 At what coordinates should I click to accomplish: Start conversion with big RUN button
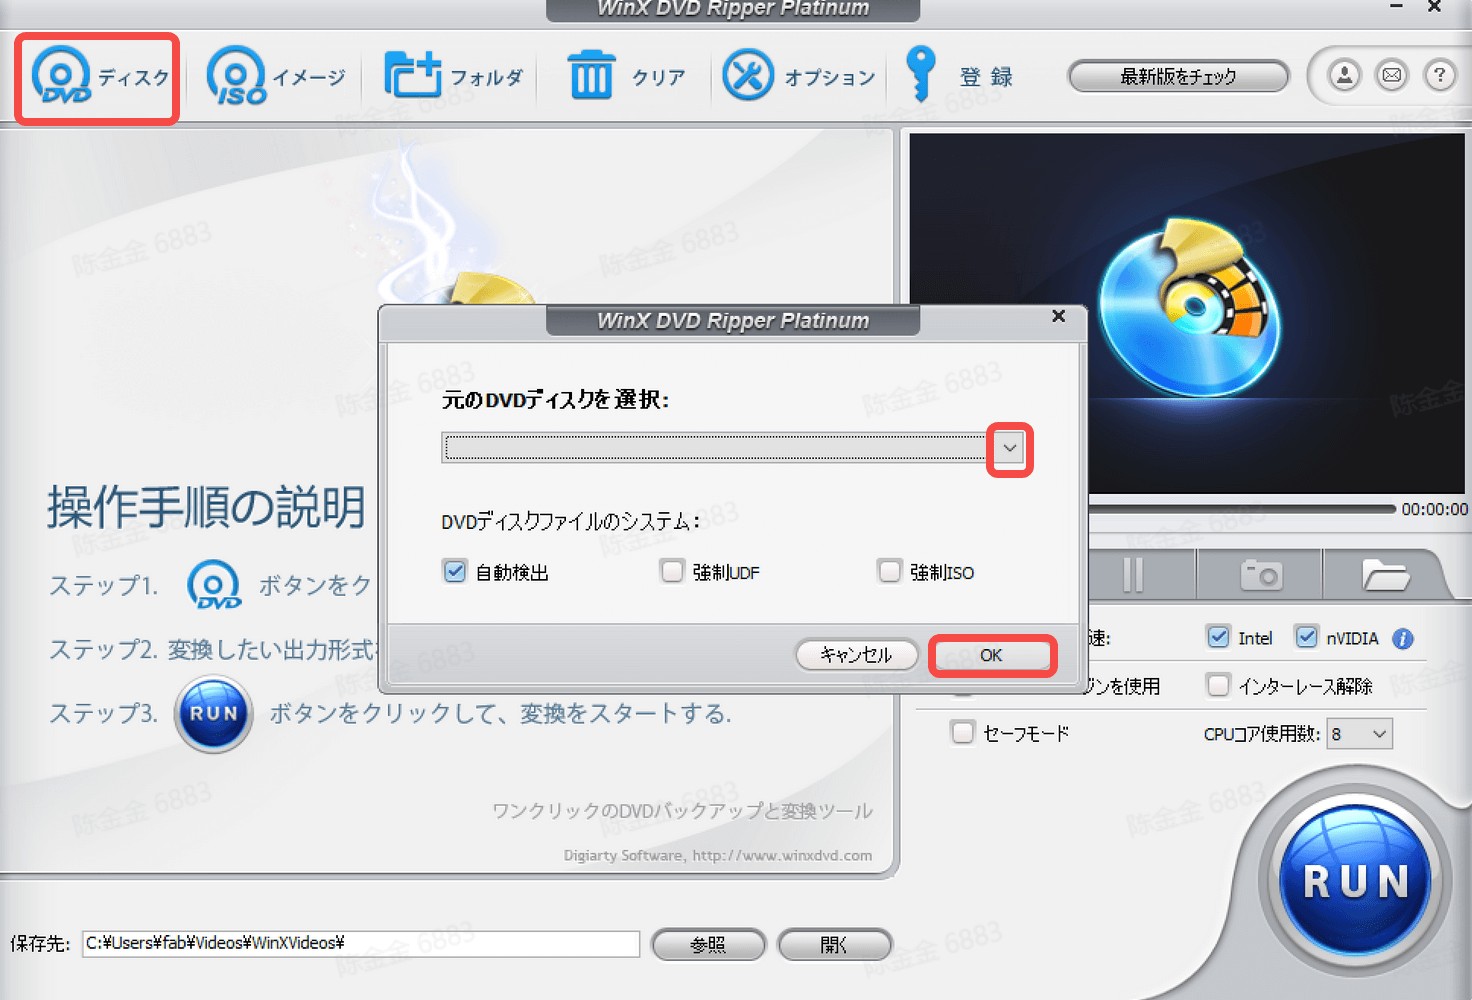point(1356,881)
